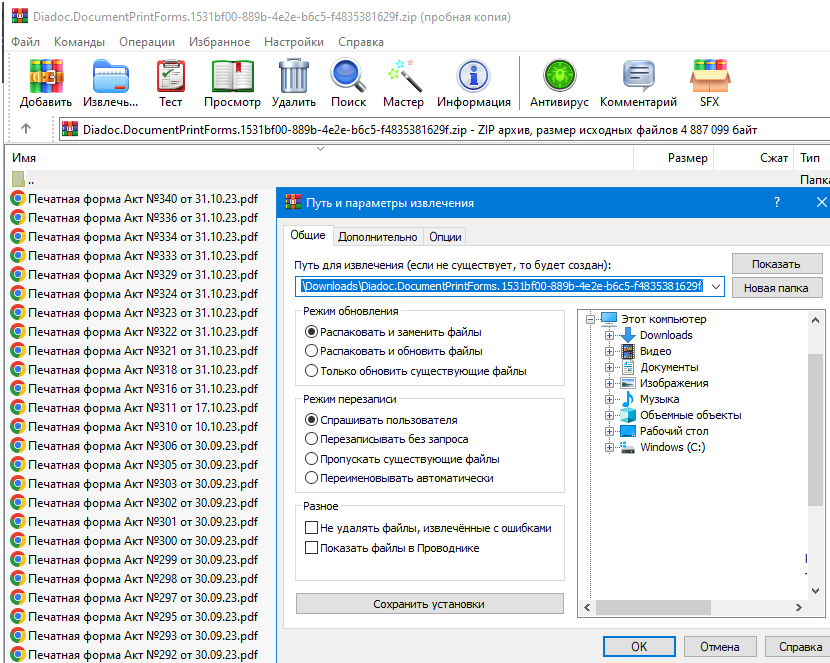
Task: Switch to Дополнительно tab
Action: (377, 237)
